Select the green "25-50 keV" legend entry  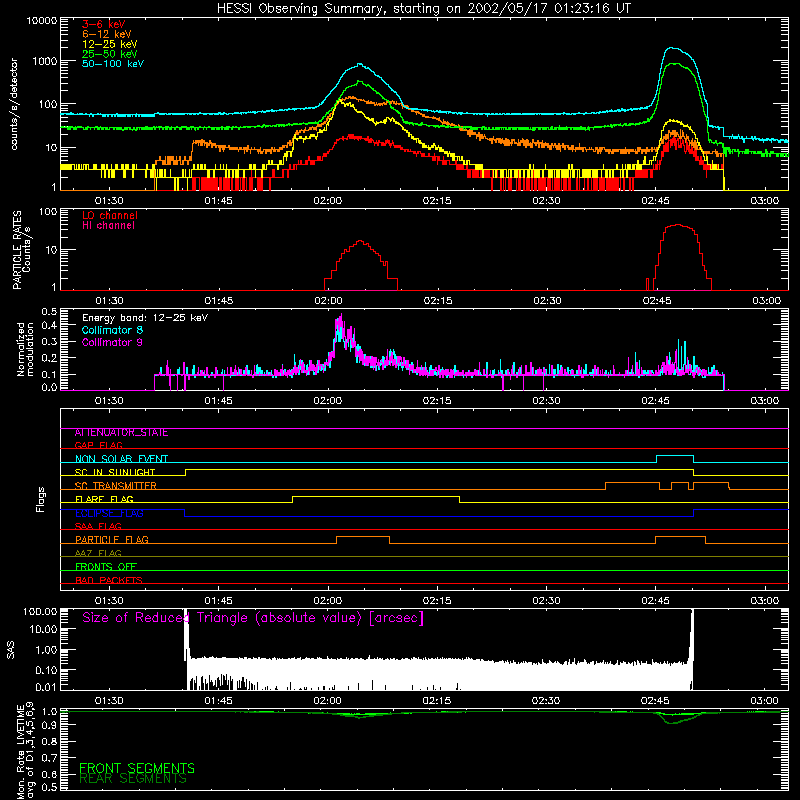coord(110,54)
